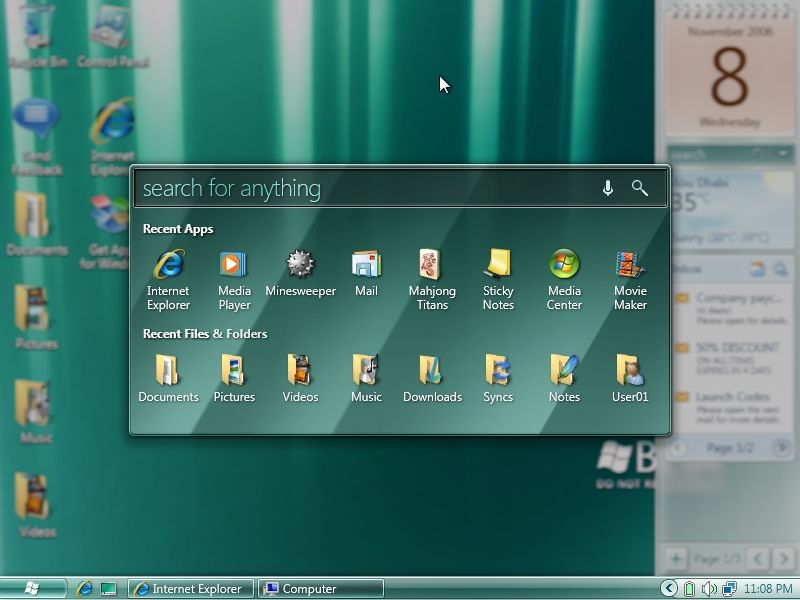
Task: Open Recycle Bin desktop icon
Action: click(37, 36)
